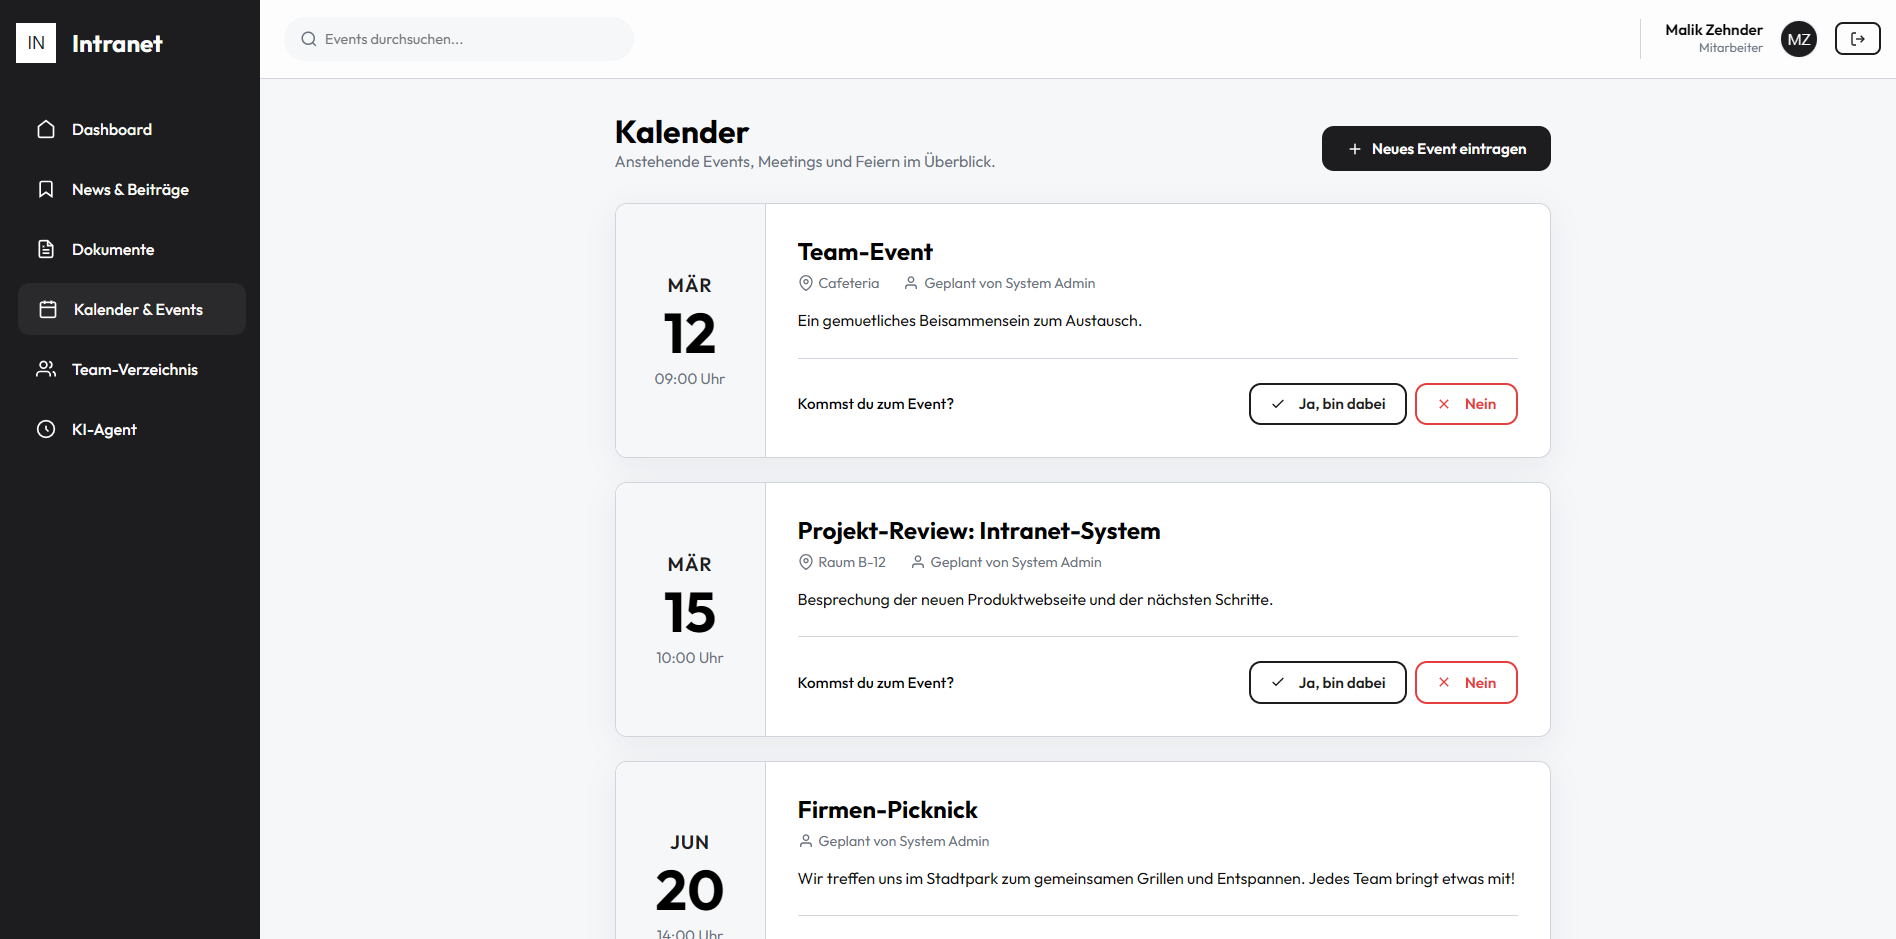Open the Dokumente menu item
Image resolution: width=1896 pixels, height=939 pixels.
tap(113, 250)
